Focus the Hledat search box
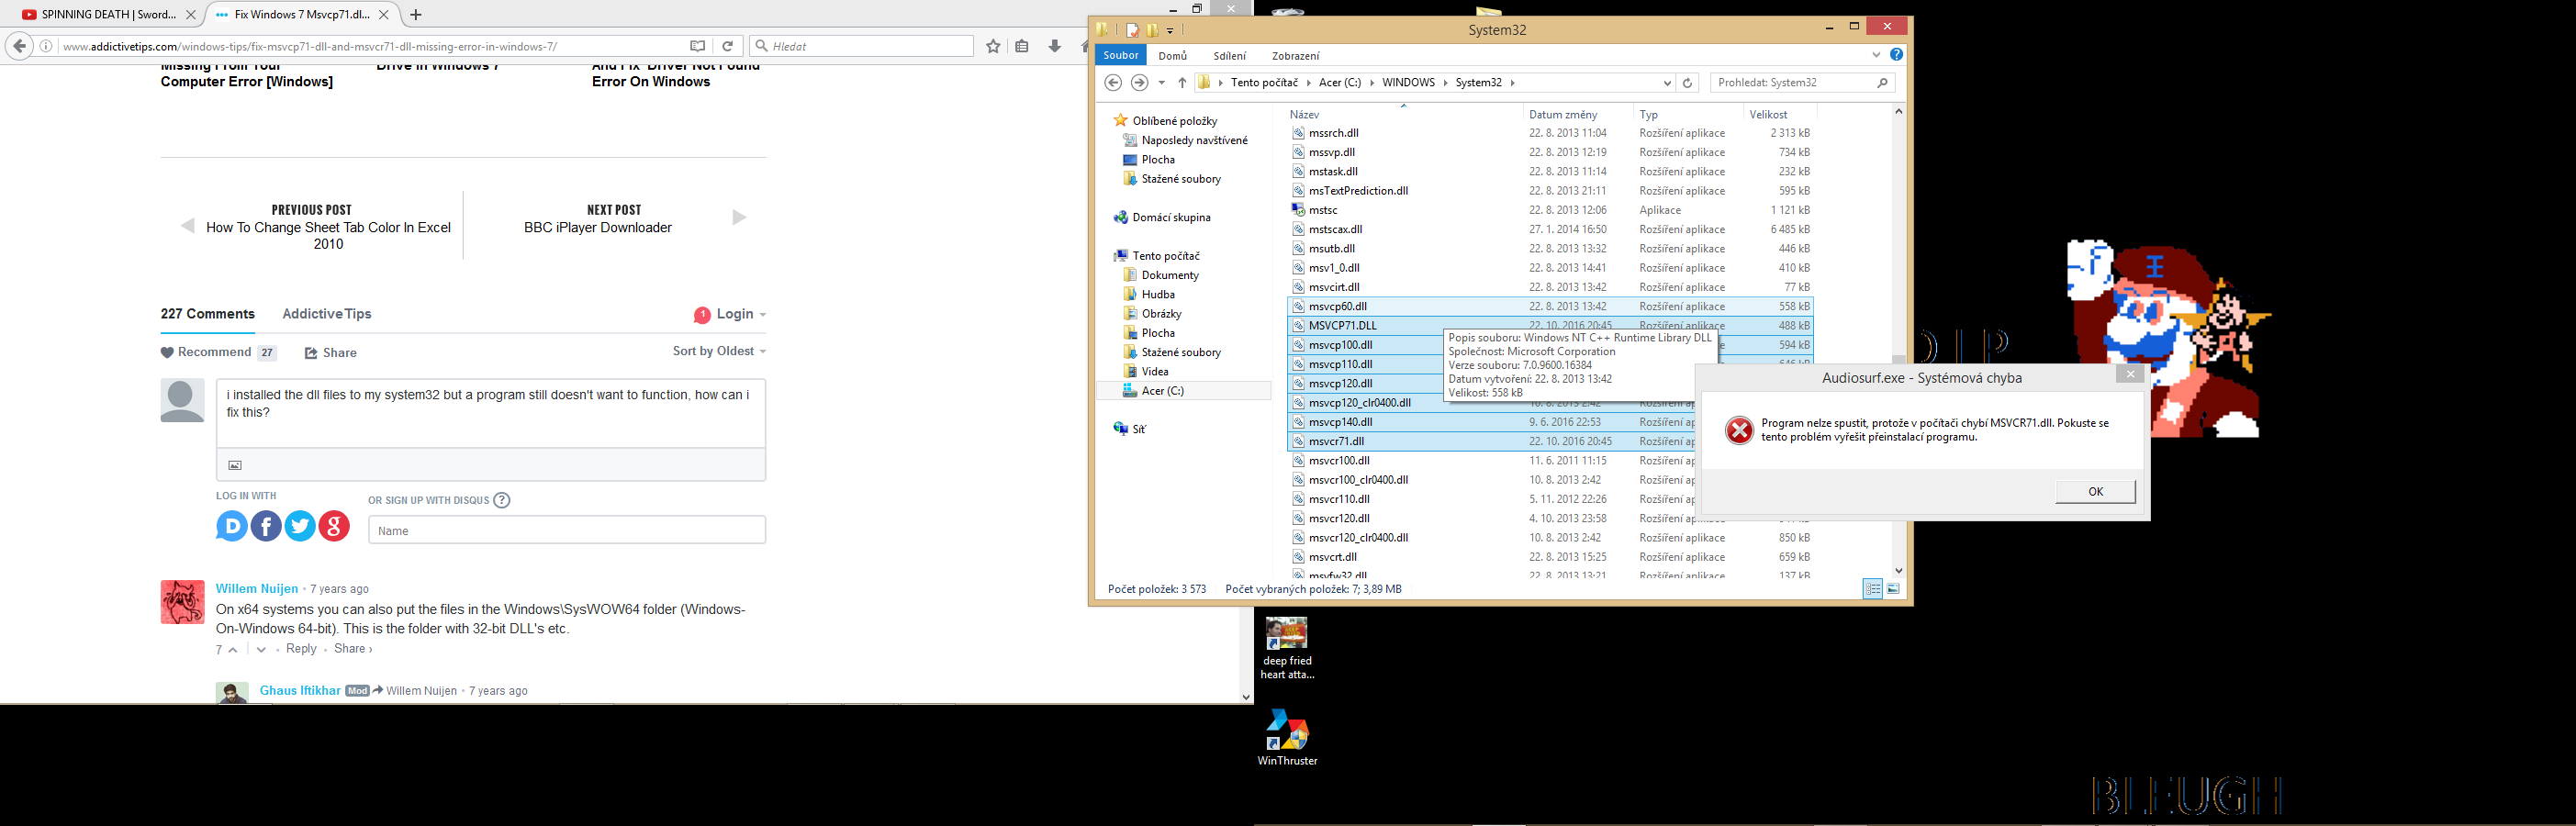 point(861,46)
